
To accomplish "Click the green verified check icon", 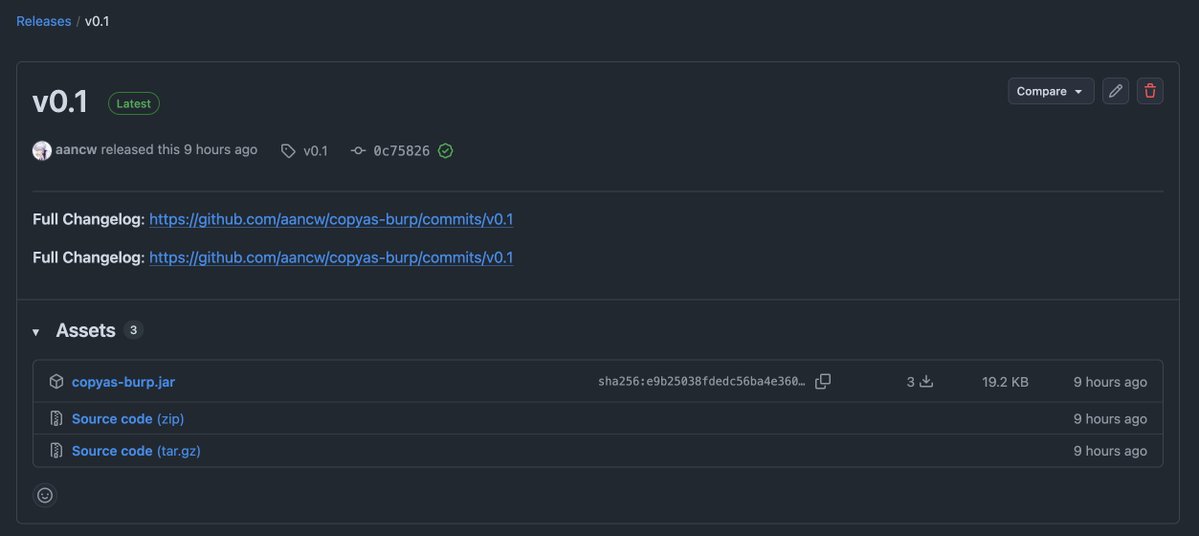I will (446, 151).
